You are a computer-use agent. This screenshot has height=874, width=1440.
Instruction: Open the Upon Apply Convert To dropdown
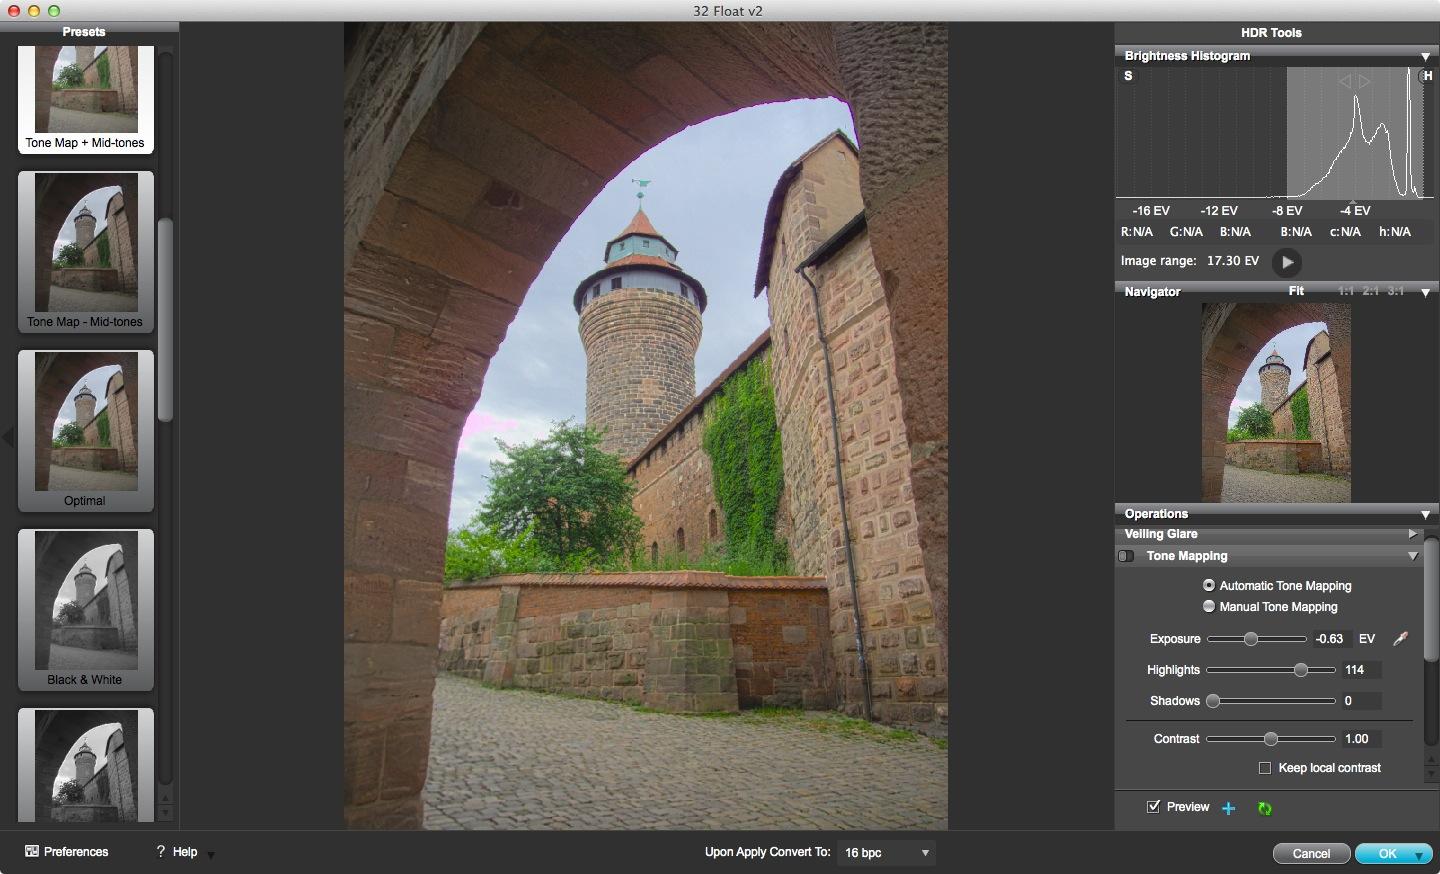tap(886, 853)
